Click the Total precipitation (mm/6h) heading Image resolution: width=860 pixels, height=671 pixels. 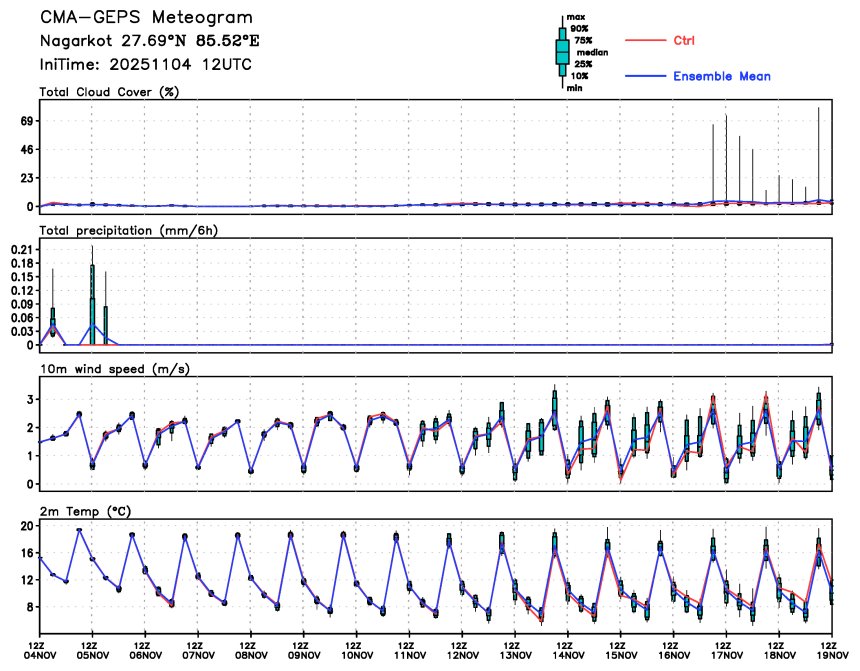tap(129, 230)
